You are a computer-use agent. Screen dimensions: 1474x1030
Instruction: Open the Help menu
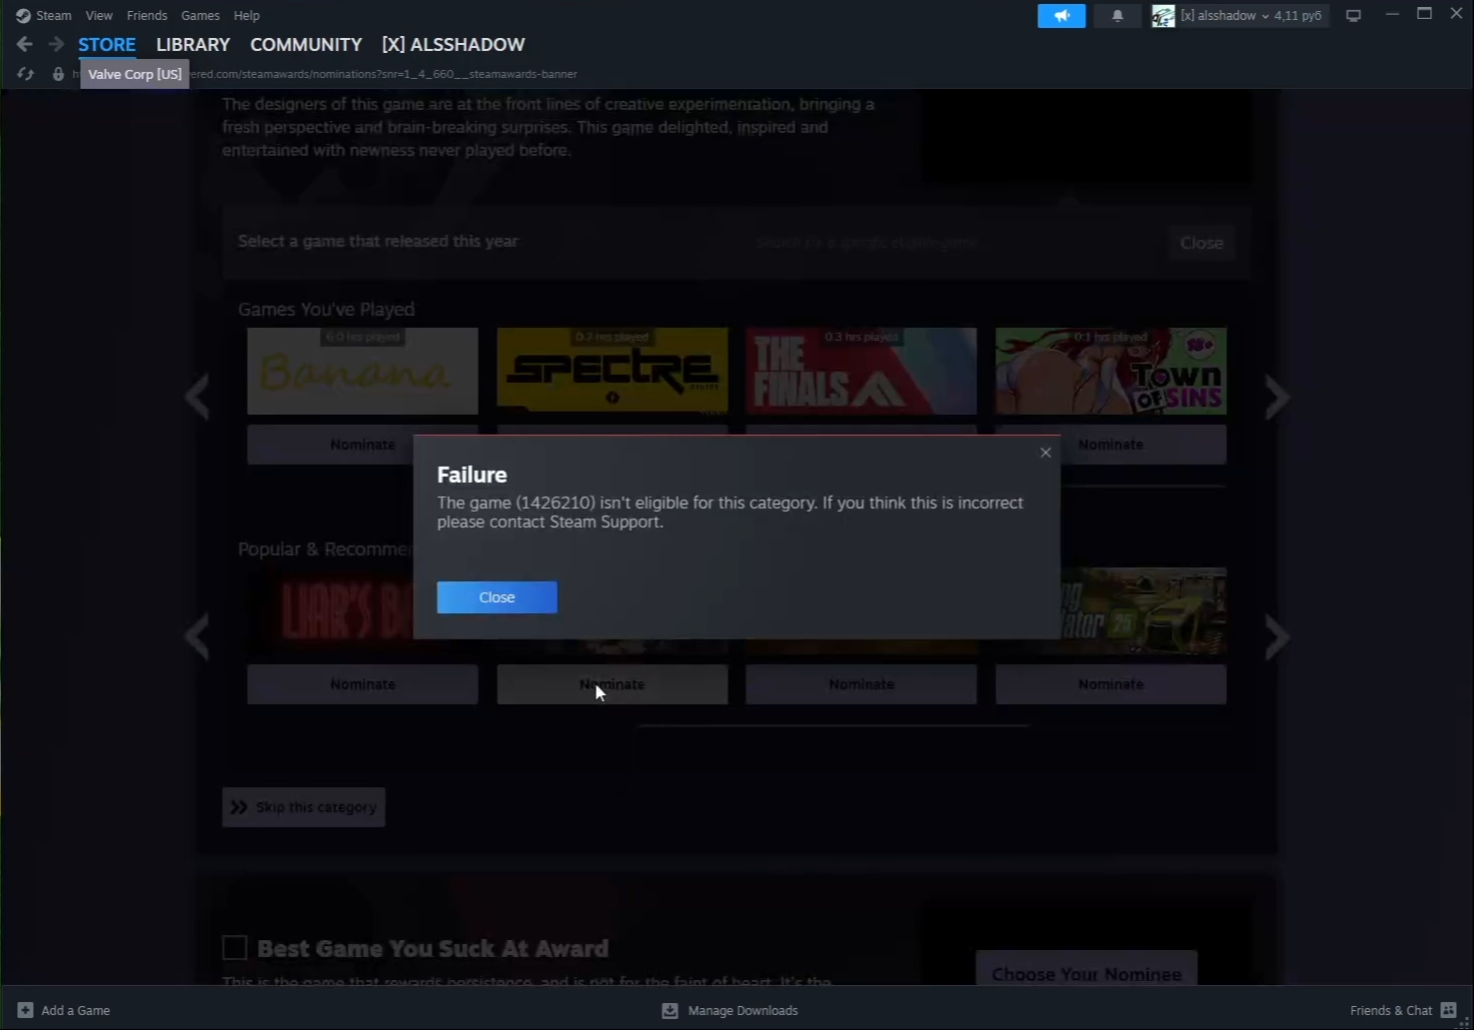pos(246,16)
